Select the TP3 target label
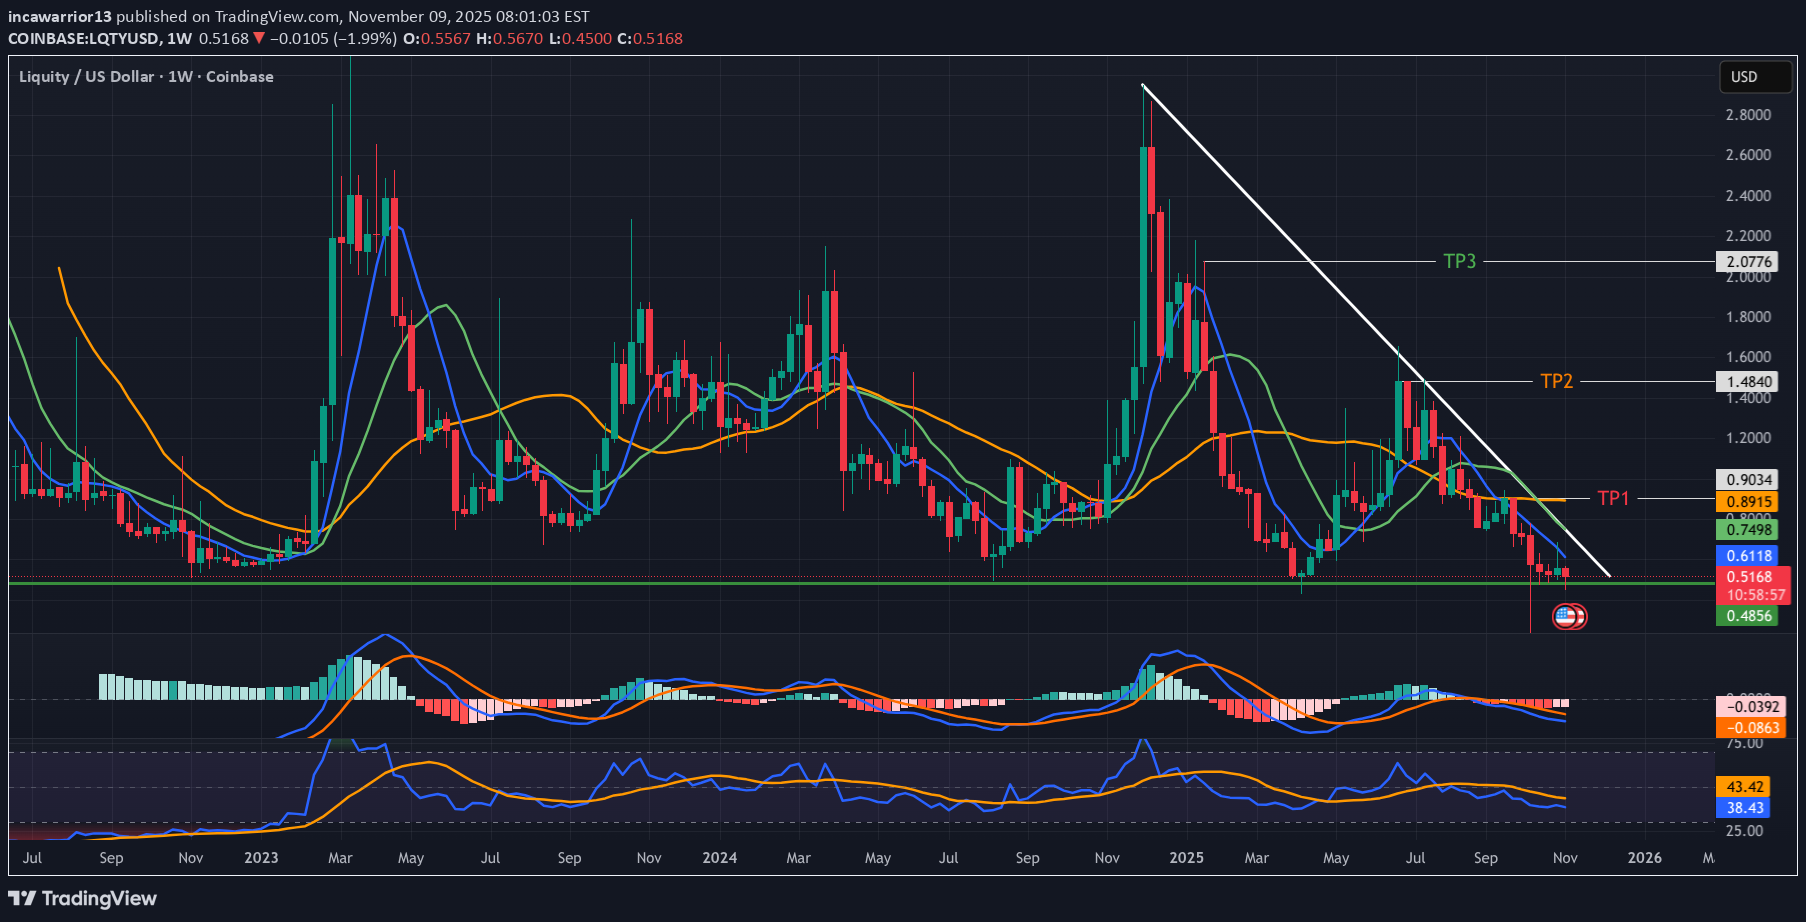The image size is (1806, 922). point(1459,261)
